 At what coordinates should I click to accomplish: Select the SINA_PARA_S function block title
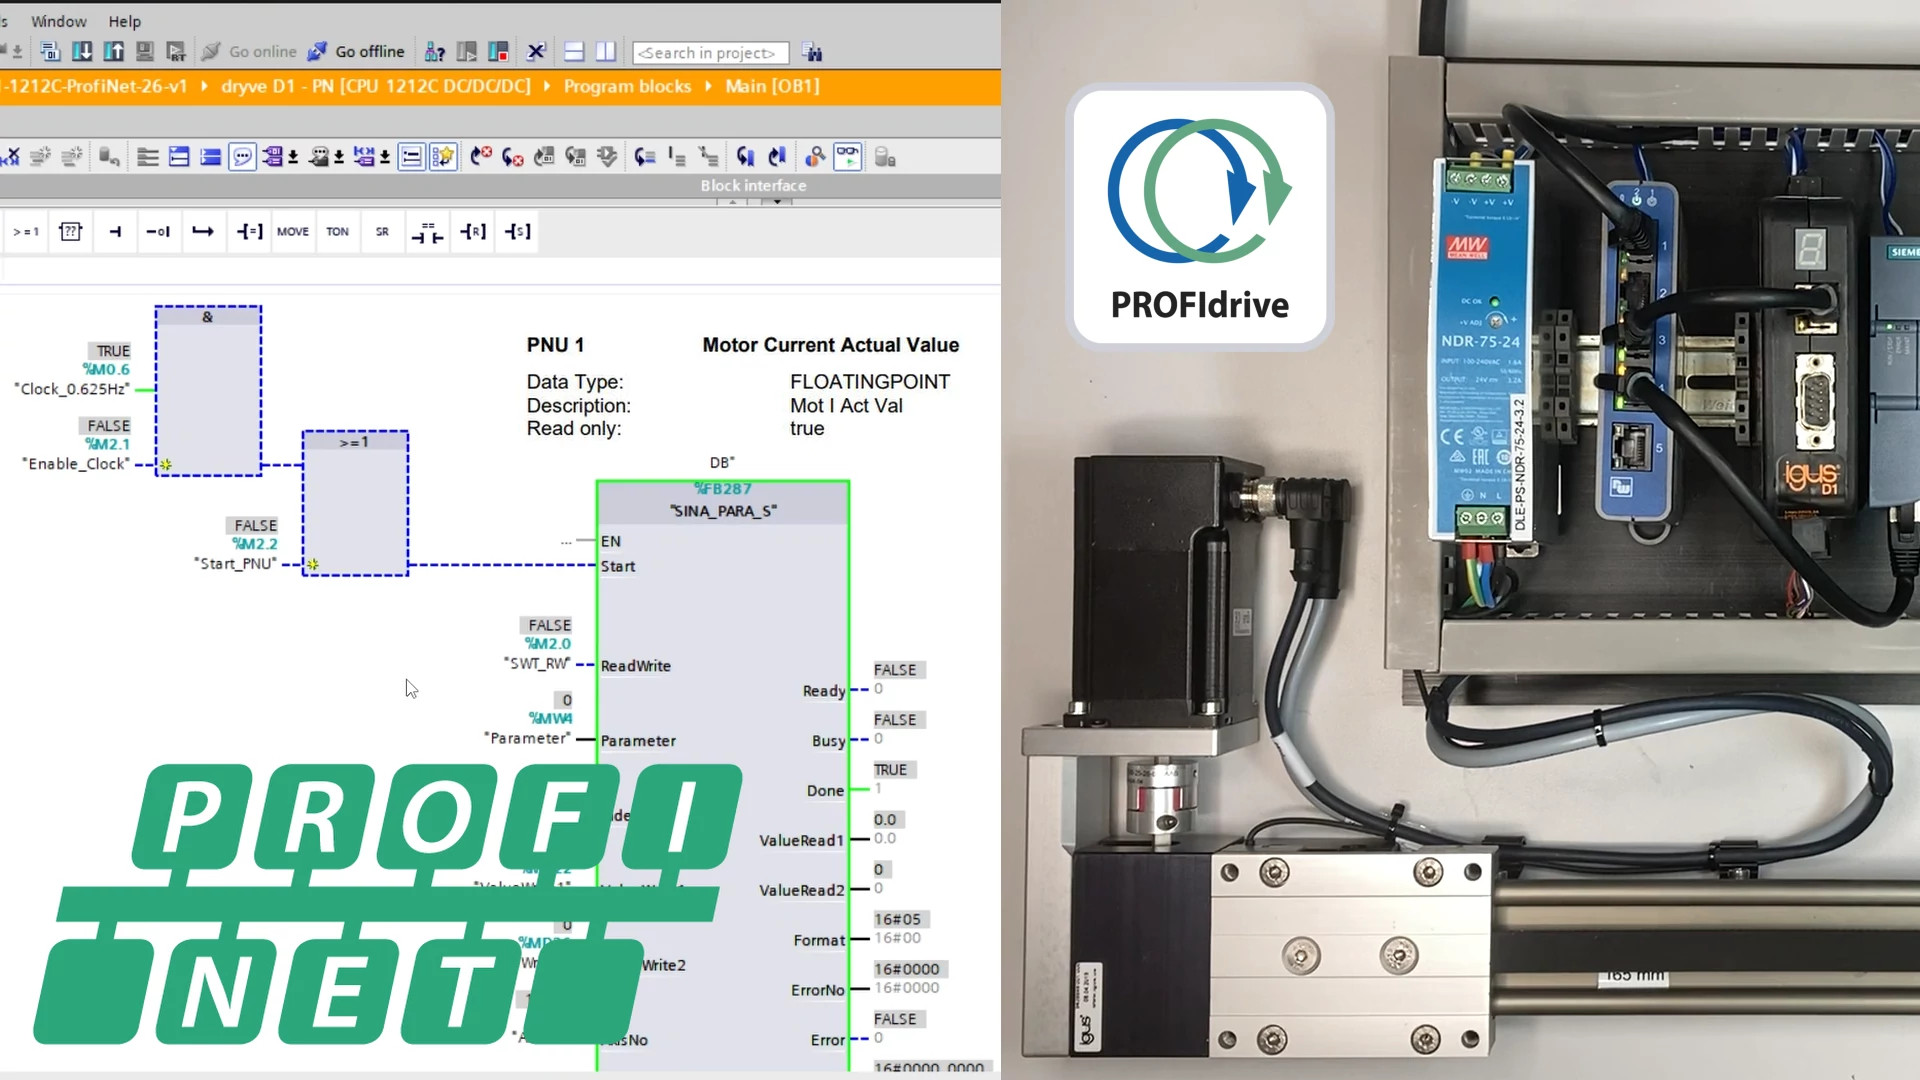pos(723,511)
